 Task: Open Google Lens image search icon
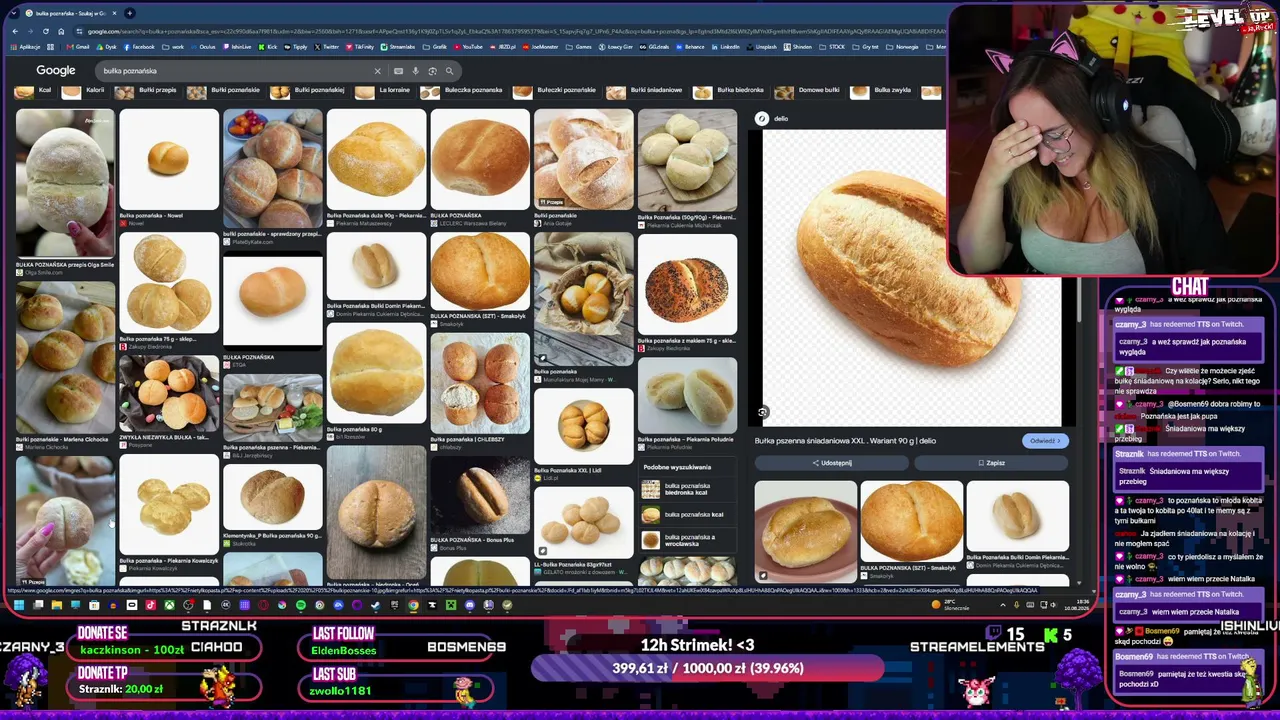[432, 71]
